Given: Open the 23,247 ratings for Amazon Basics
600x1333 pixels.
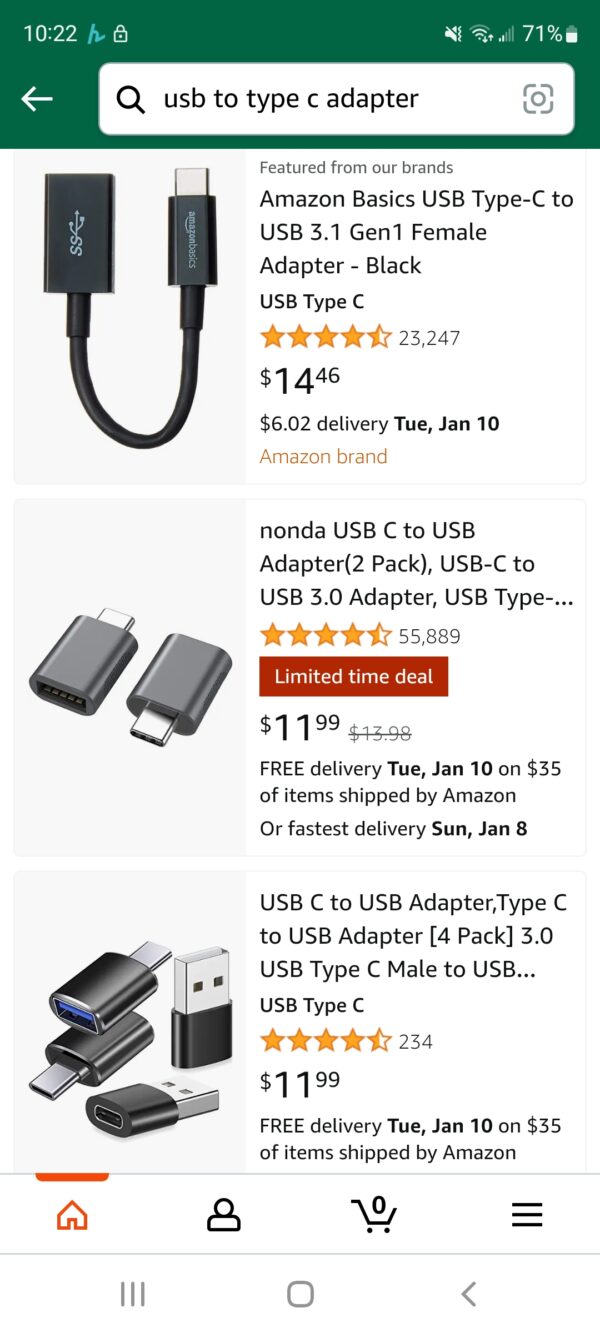Looking at the screenshot, I should tap(429, 338).
